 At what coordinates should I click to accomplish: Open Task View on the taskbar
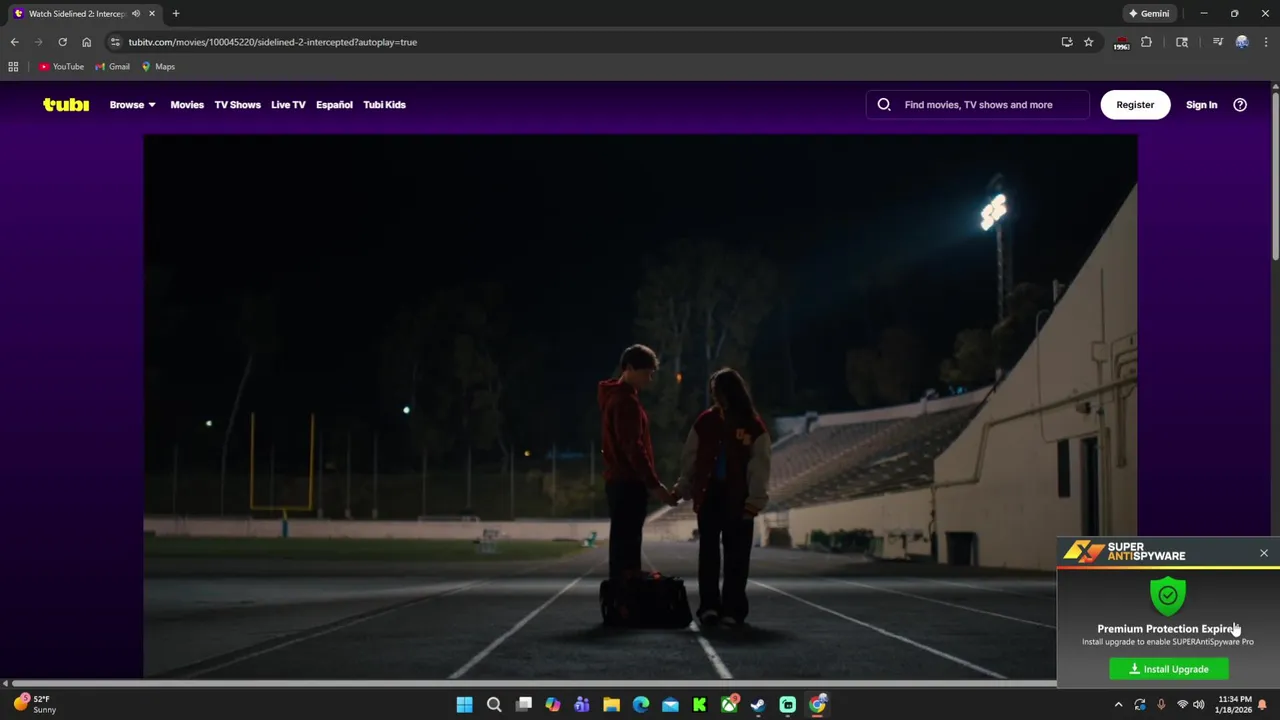(523, 705)
